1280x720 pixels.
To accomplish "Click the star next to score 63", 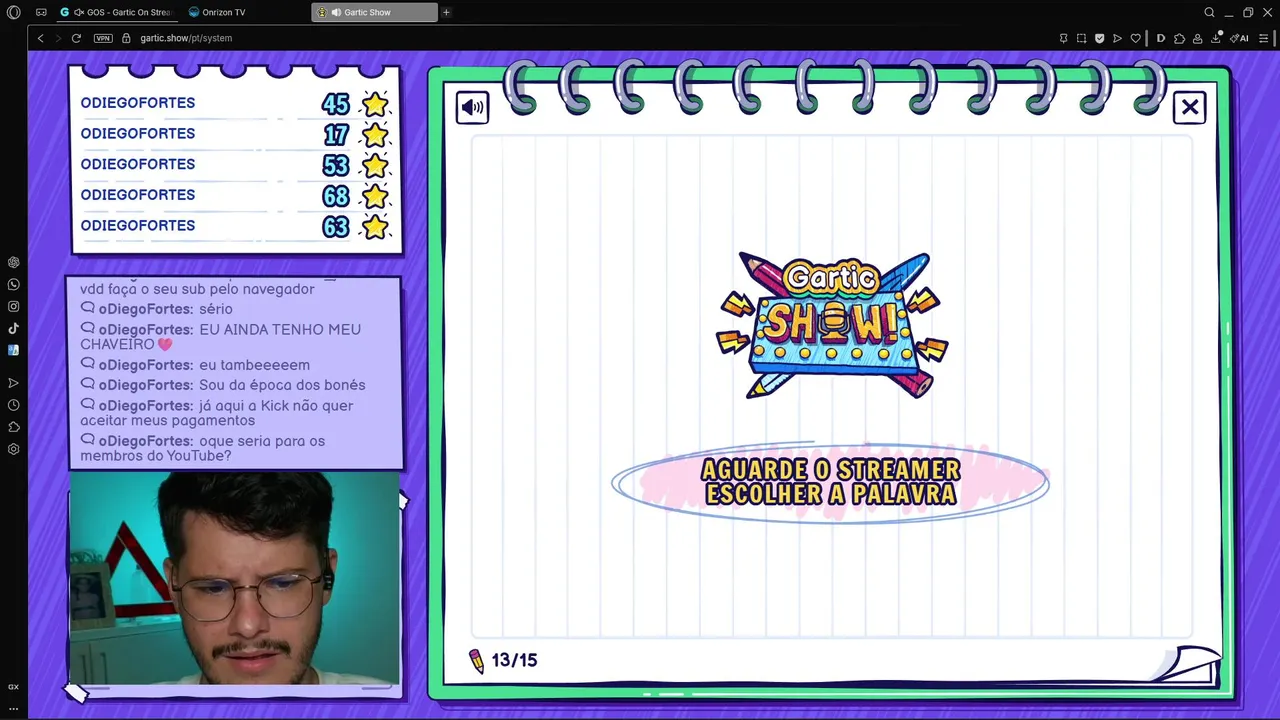I will click(375, 226).
